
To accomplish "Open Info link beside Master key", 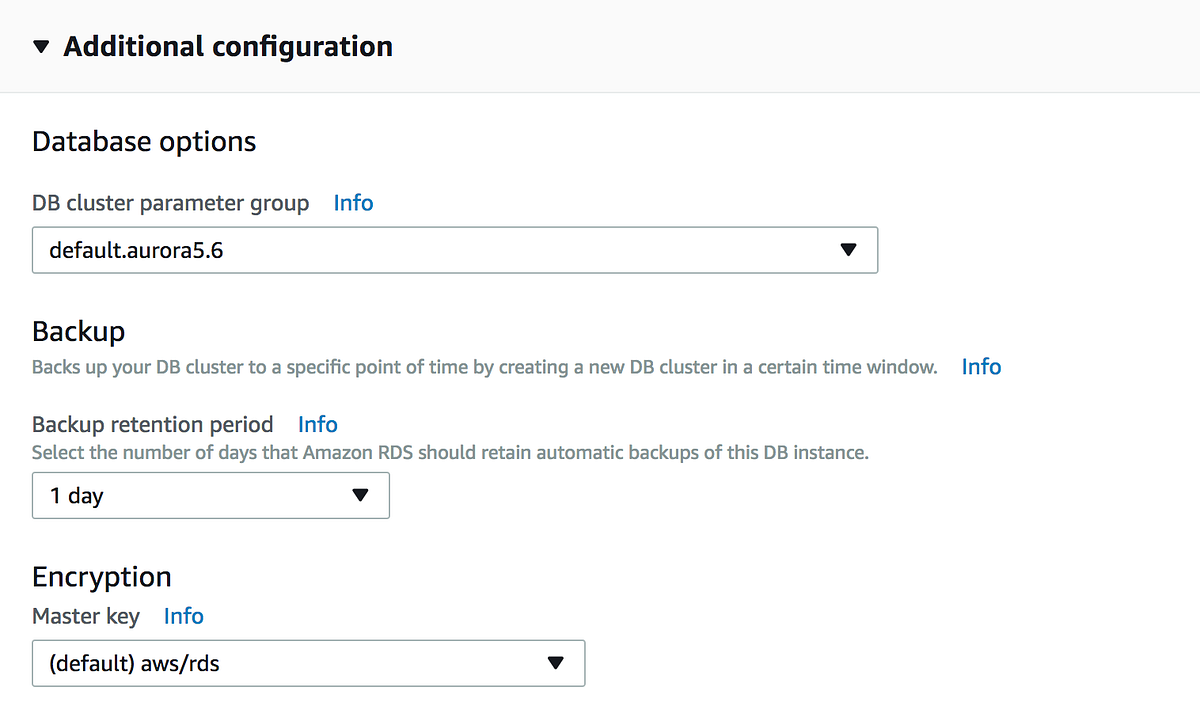I will pos(184,616).
